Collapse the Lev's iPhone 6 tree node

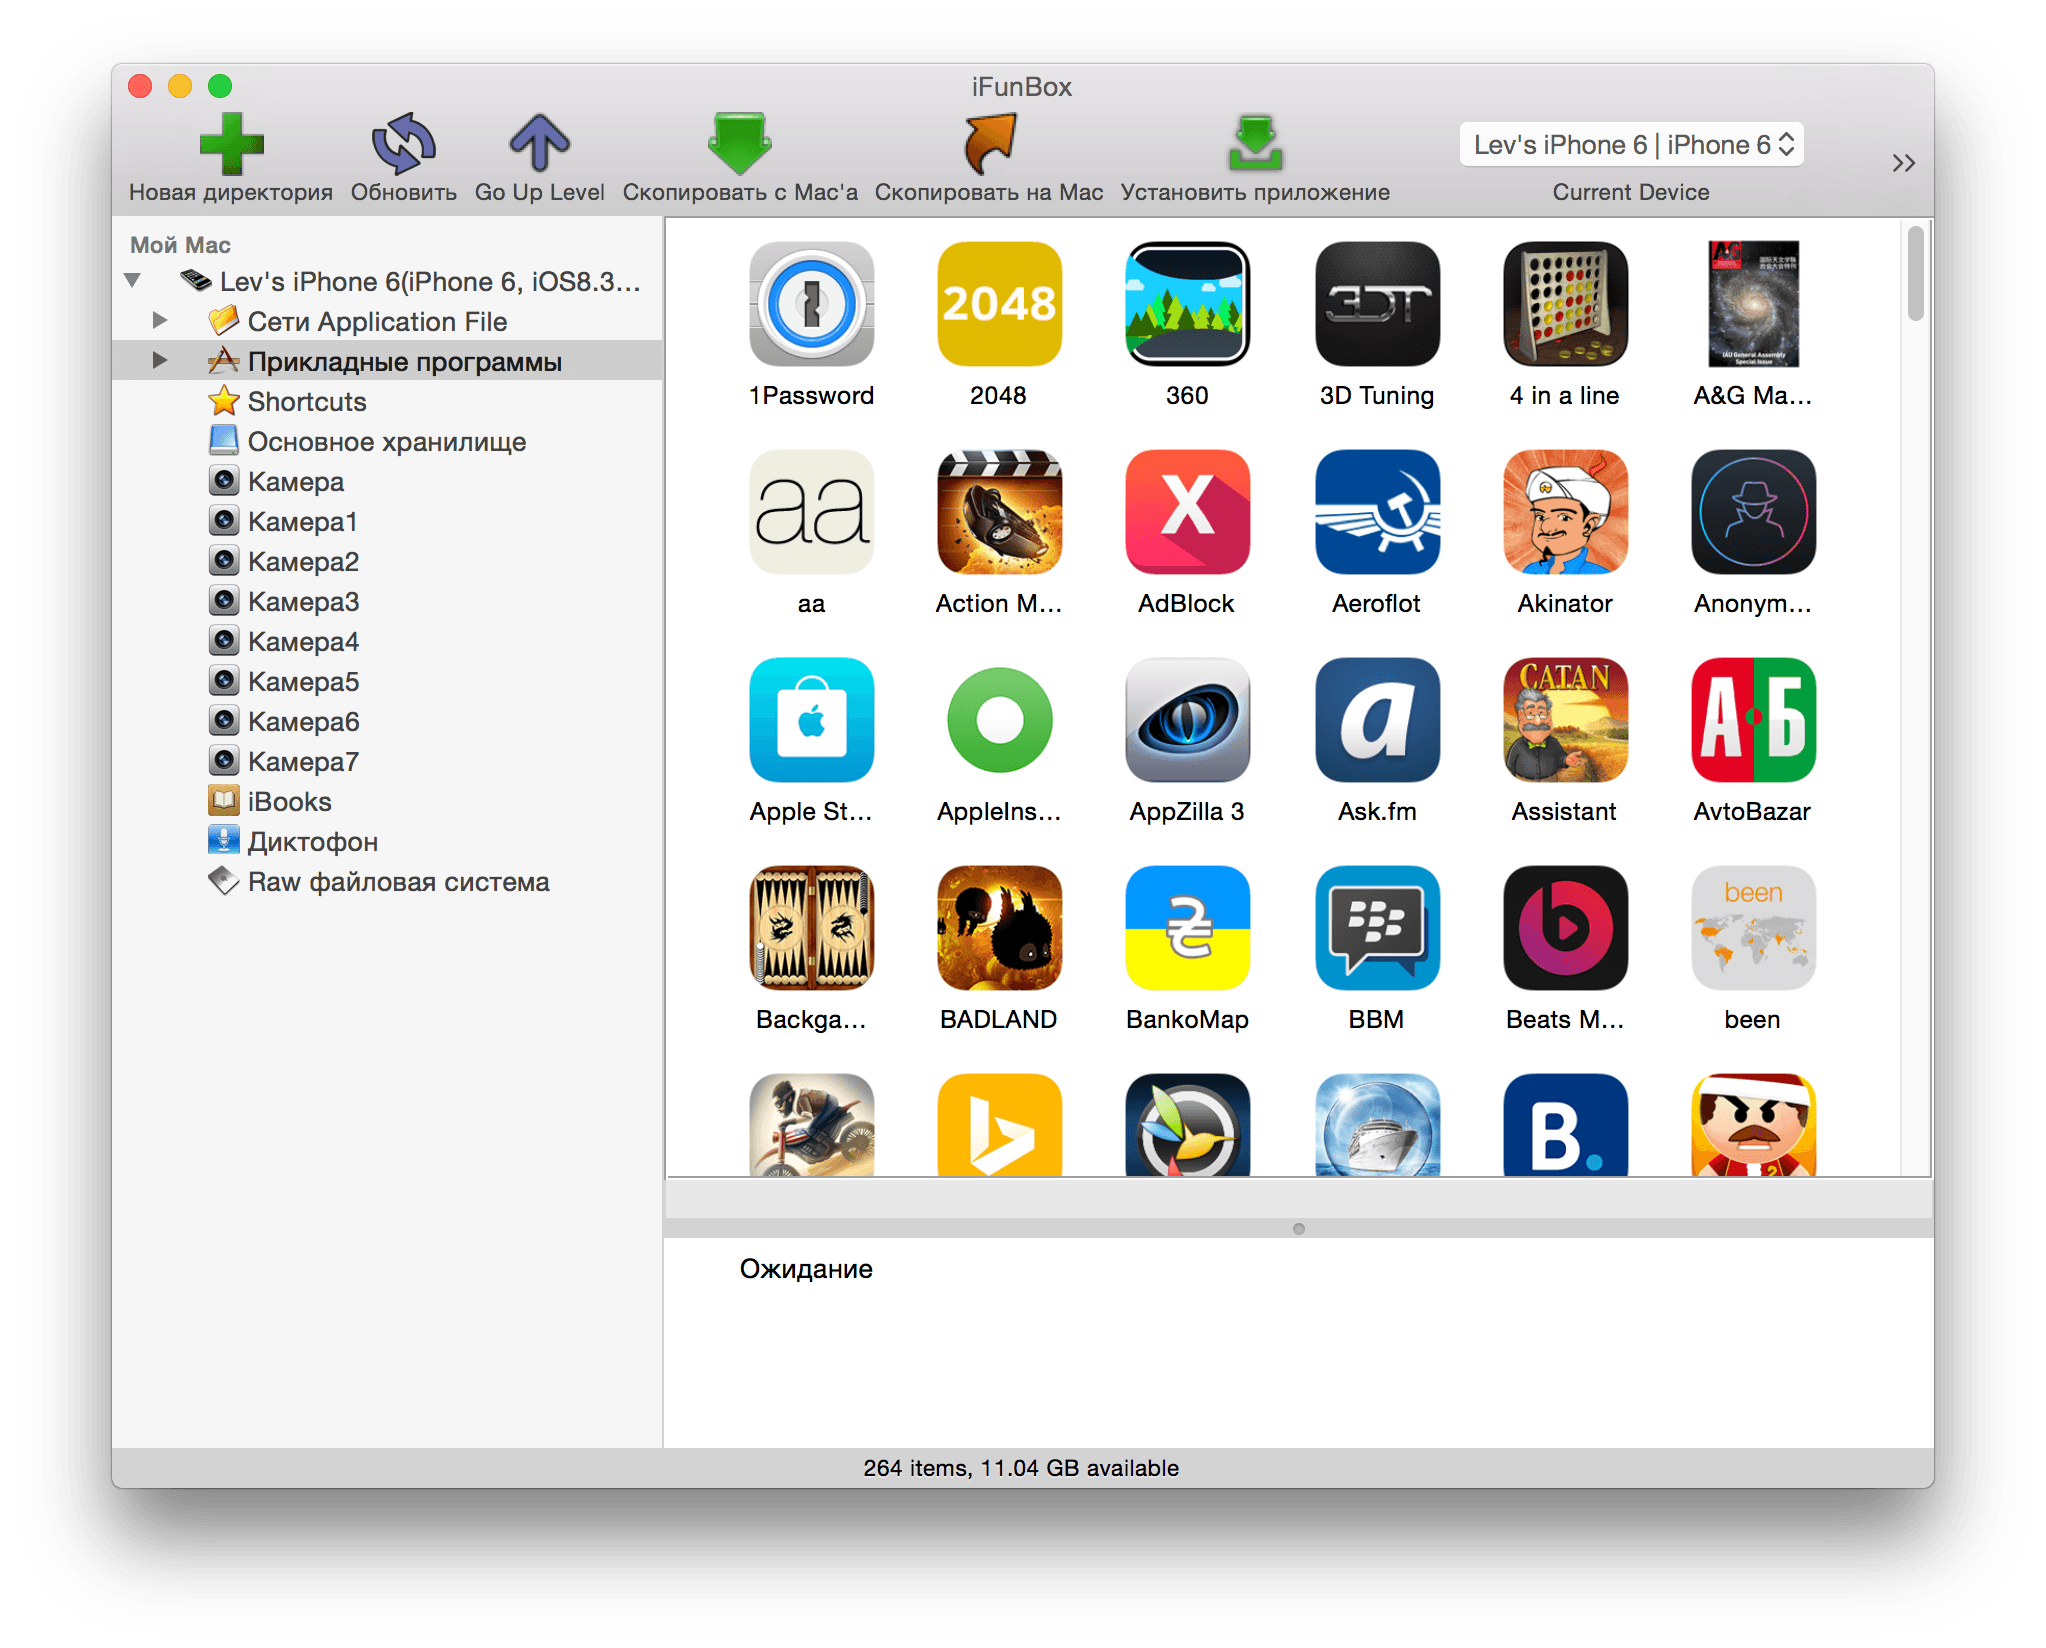click(133, 281)
